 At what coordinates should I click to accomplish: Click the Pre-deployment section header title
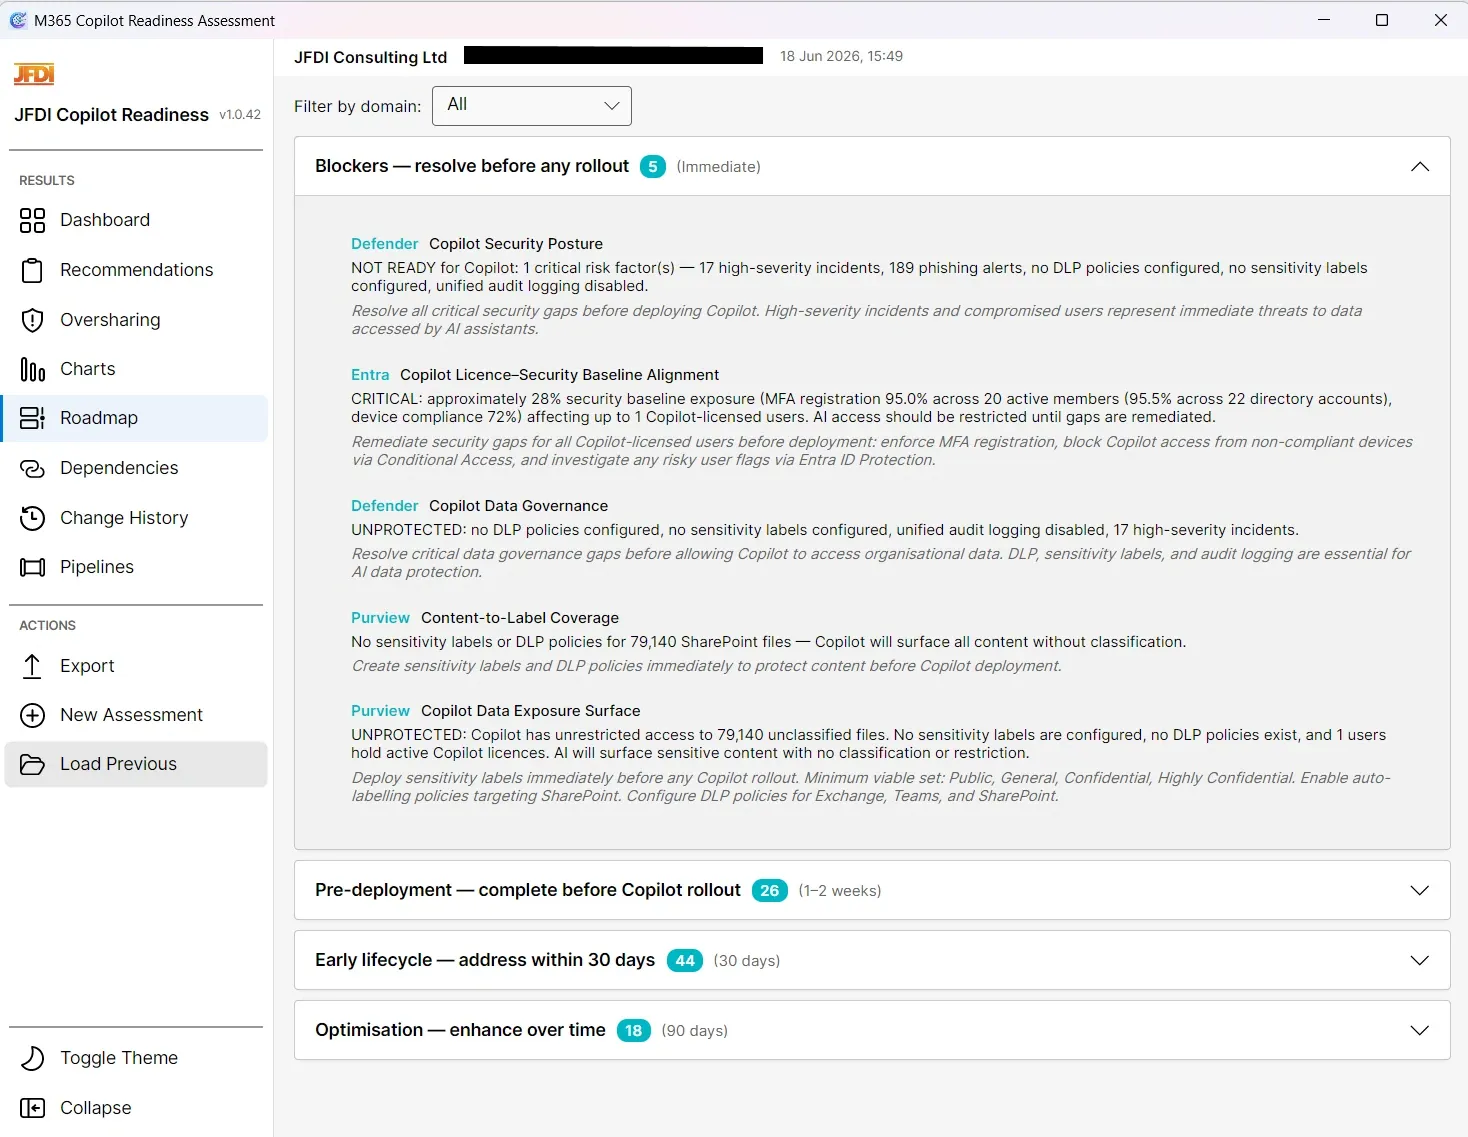tap(528, 890)
